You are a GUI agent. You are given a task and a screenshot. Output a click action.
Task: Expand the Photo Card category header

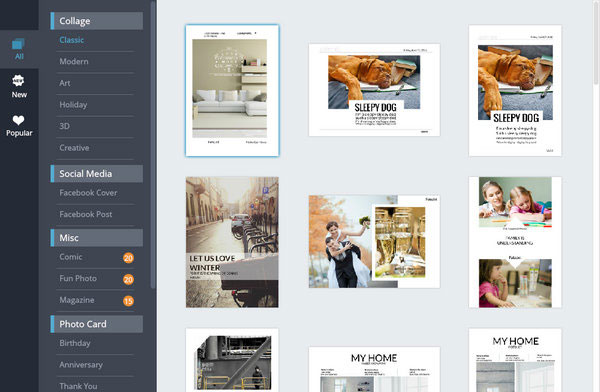pos(97,324)
